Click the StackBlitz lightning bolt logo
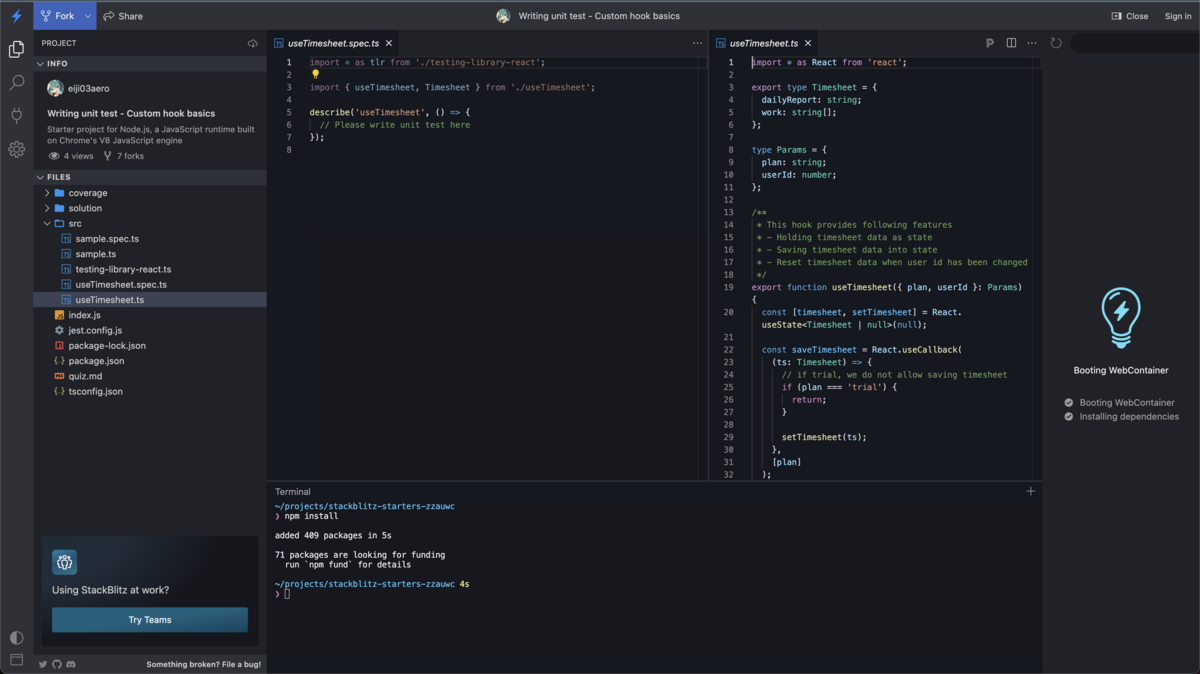 [16, 15]
